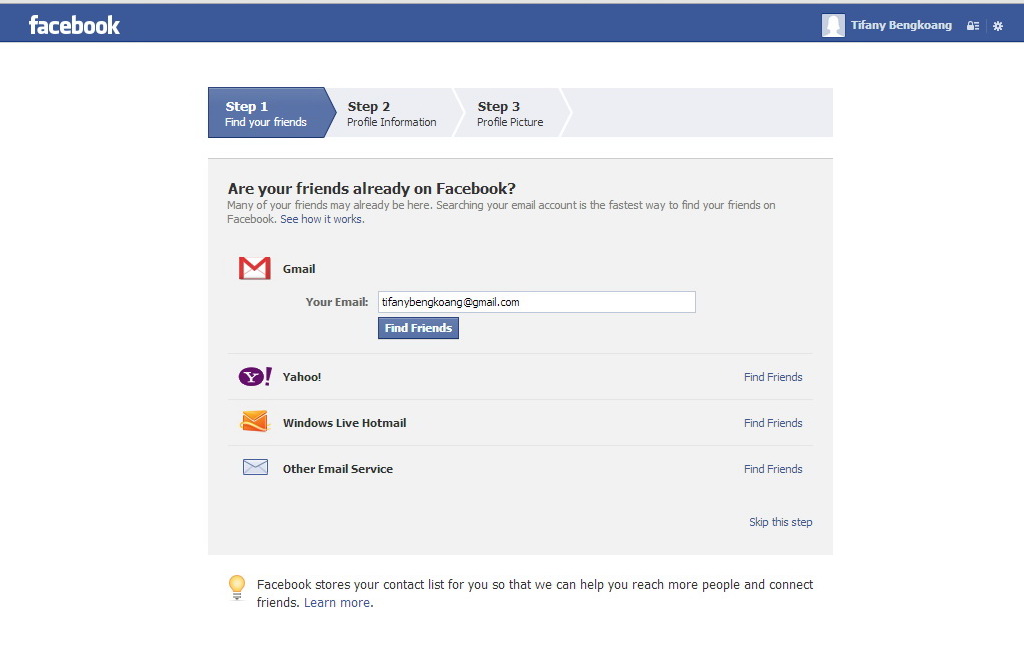The width and height of the screenshot is (1024, 645).
Task: Focus the Your Email input field
Action: click(537, 302)
